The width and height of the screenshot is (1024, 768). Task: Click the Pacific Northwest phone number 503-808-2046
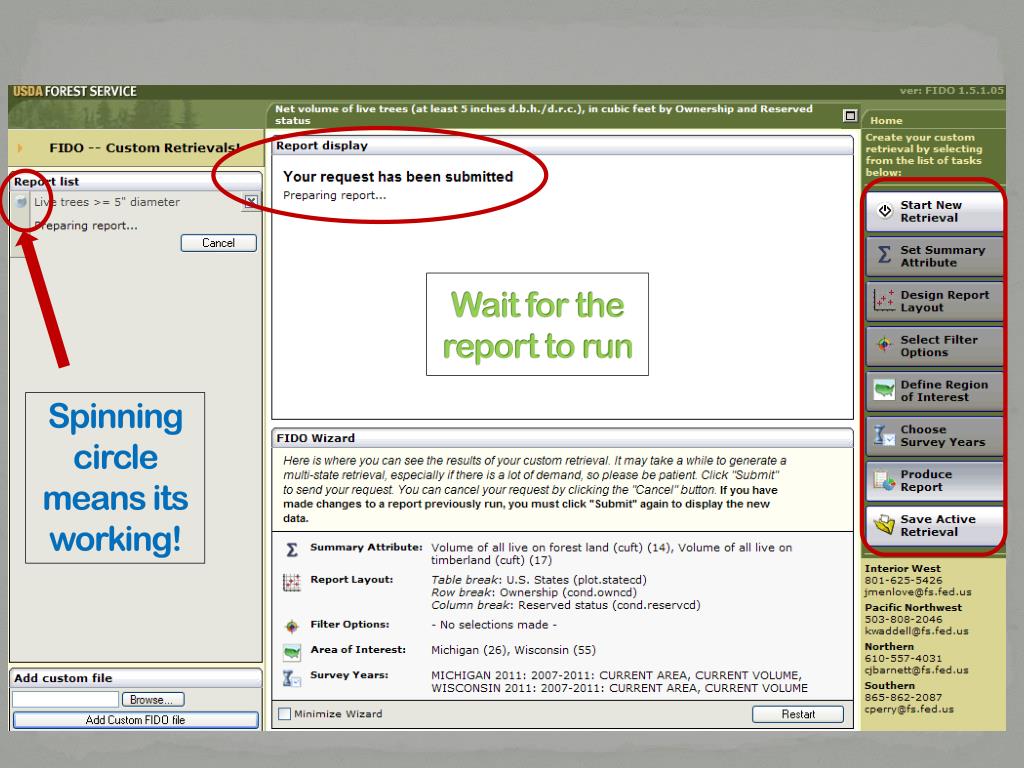[904, 620]
